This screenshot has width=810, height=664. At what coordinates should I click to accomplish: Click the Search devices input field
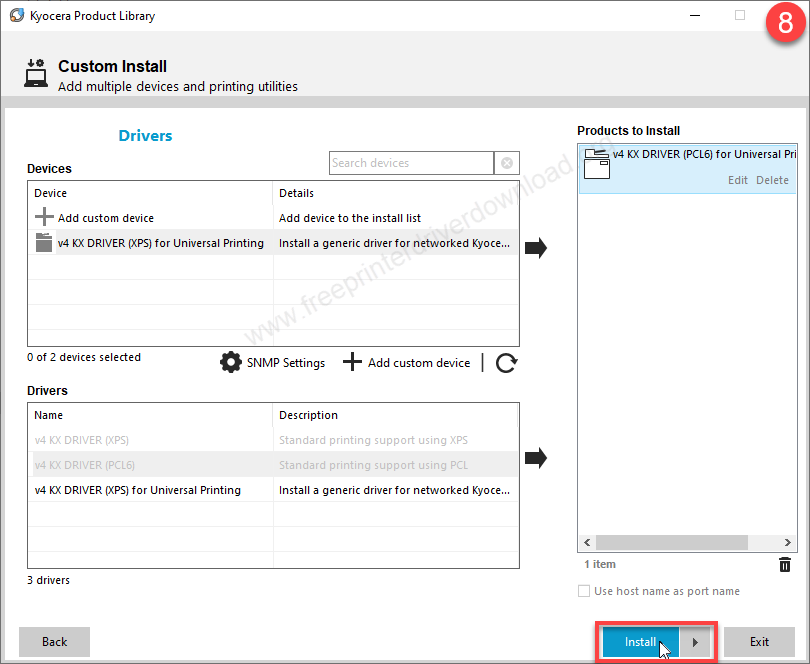click(x=411, y=163)
